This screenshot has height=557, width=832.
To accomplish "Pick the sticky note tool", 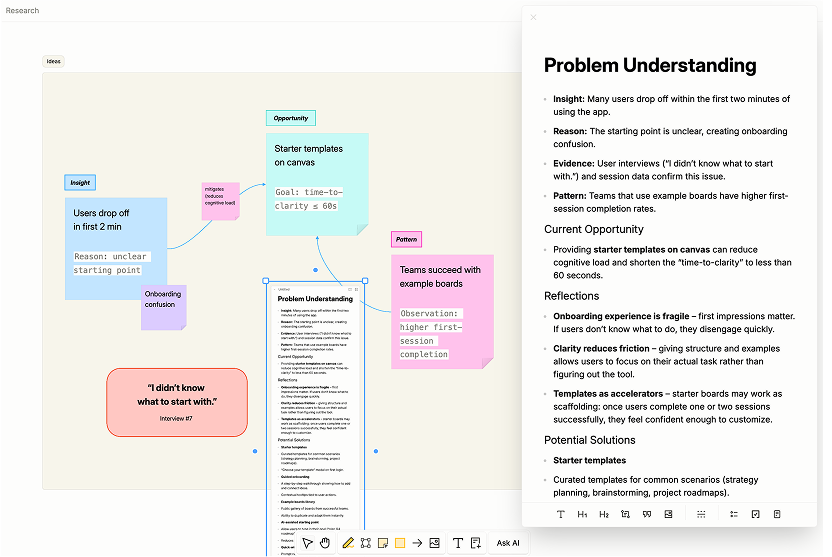I will (383, 543).
